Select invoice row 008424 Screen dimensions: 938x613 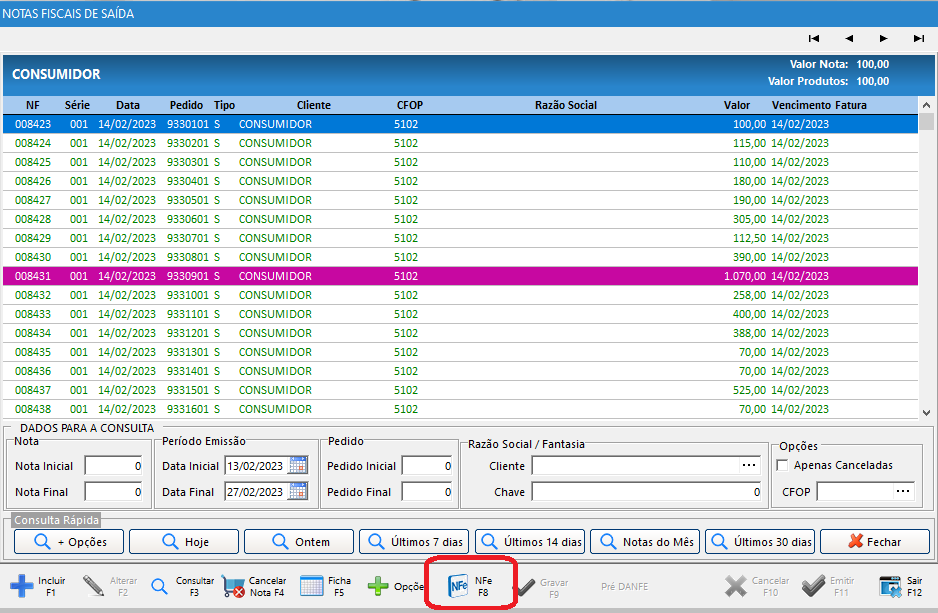(x=461, y=144)
